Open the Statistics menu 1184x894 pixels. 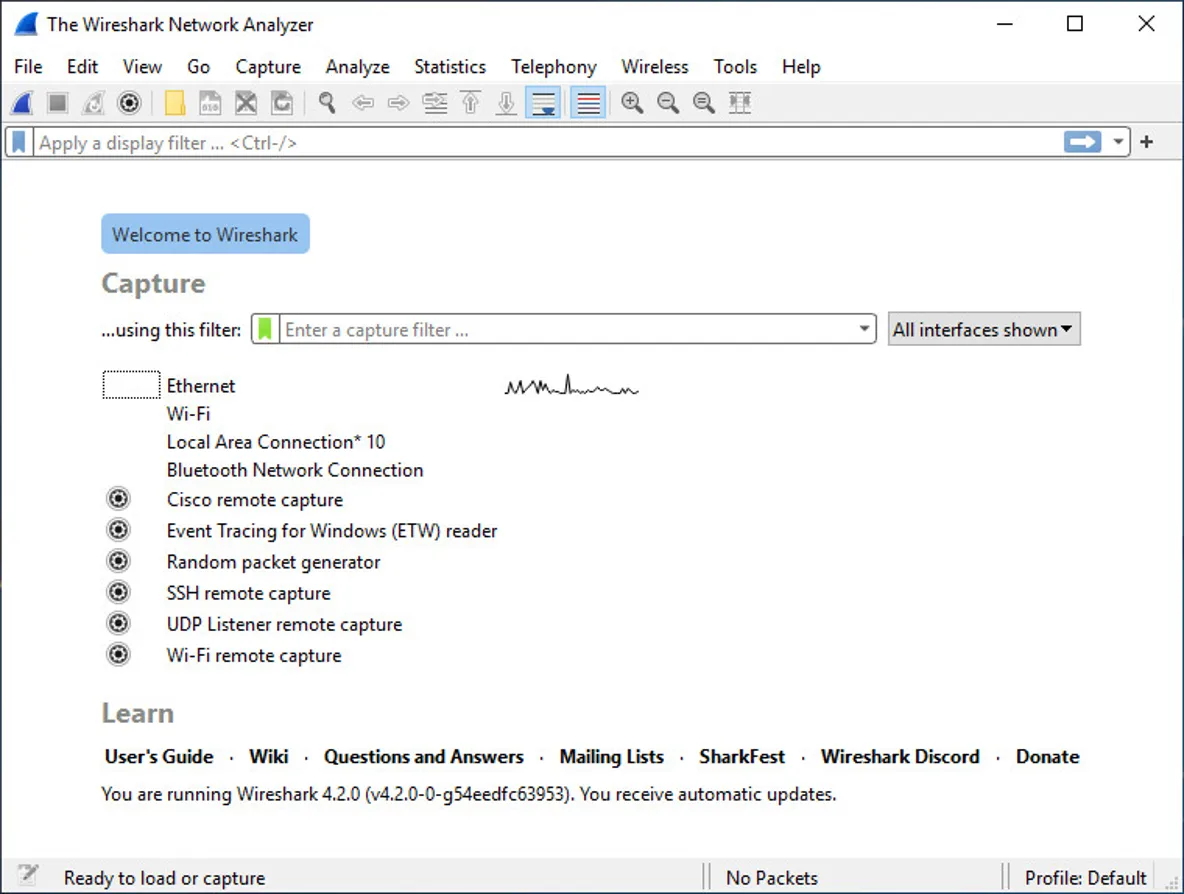[450, 67]
